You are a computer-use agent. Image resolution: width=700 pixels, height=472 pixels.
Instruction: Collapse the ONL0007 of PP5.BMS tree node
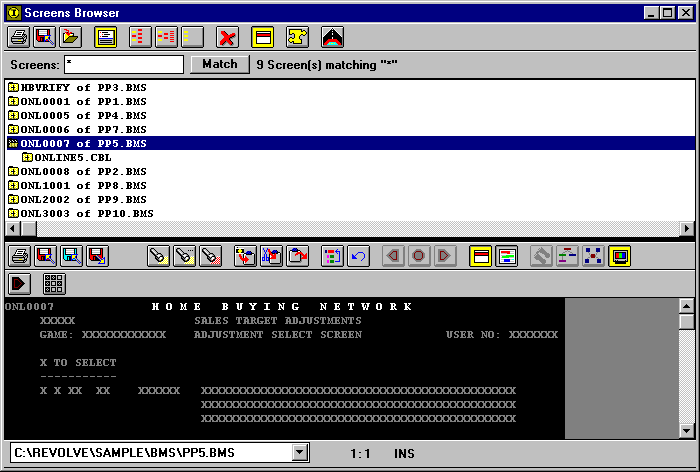[x=13, y=144]
